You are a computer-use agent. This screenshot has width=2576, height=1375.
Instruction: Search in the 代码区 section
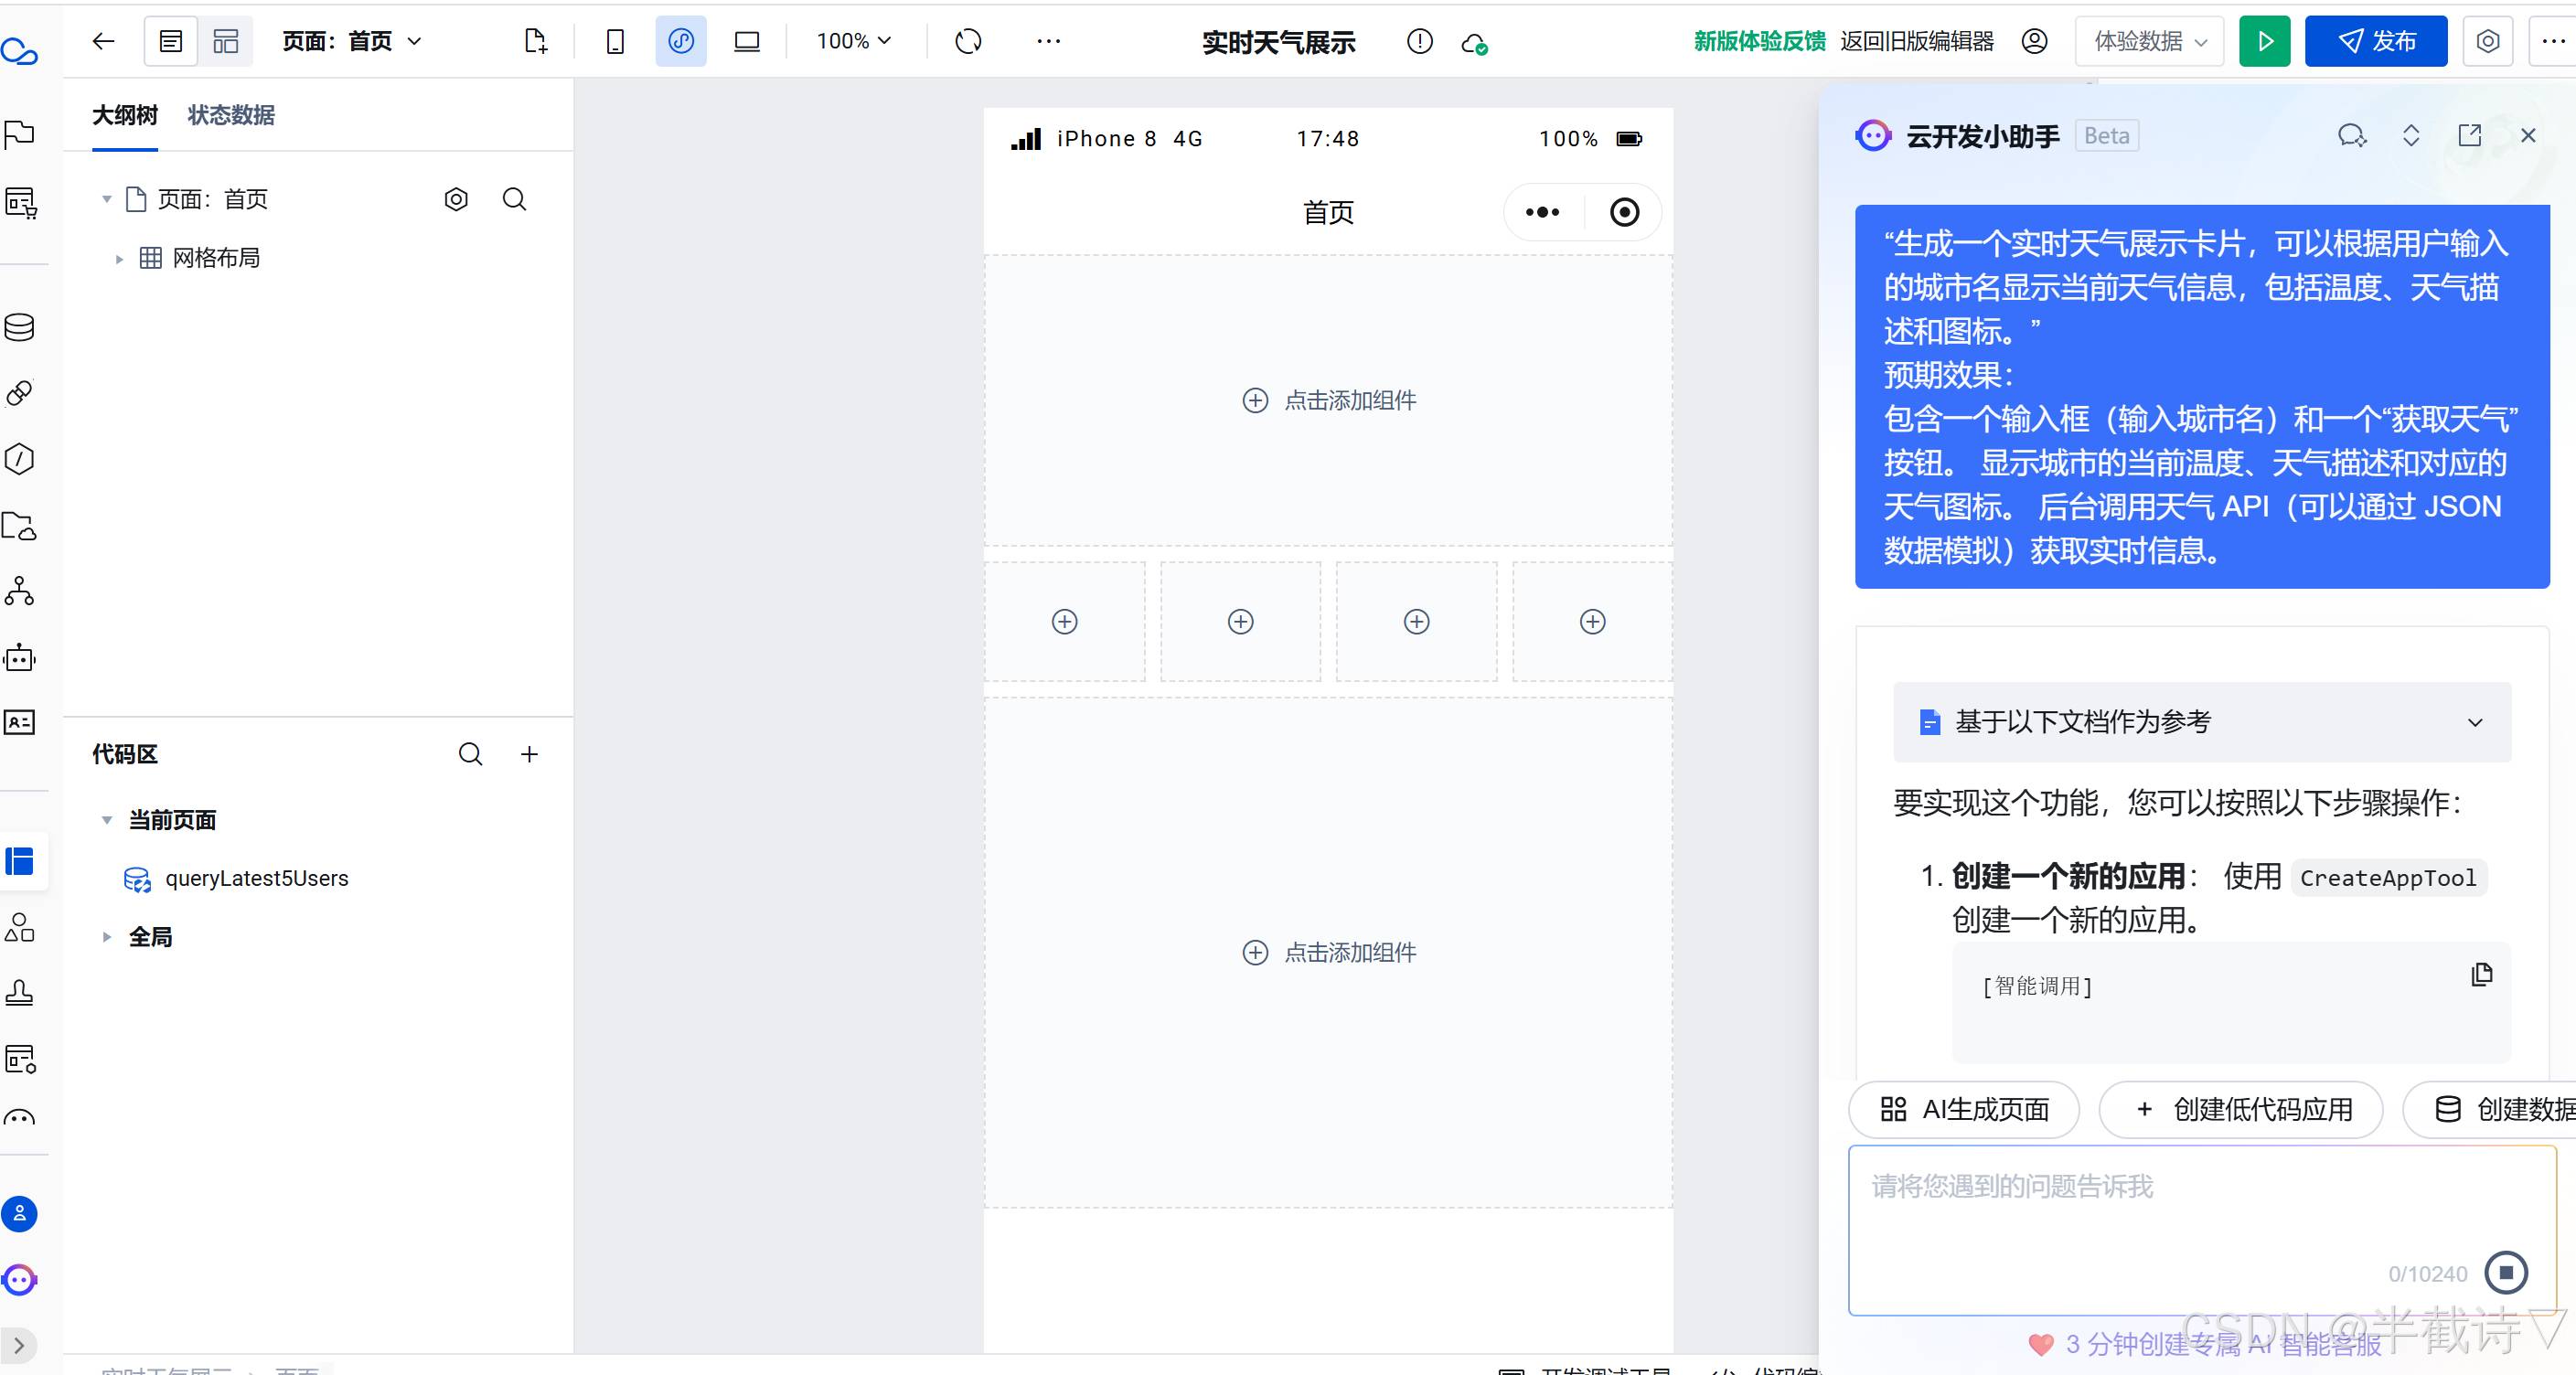click(470, 754)
